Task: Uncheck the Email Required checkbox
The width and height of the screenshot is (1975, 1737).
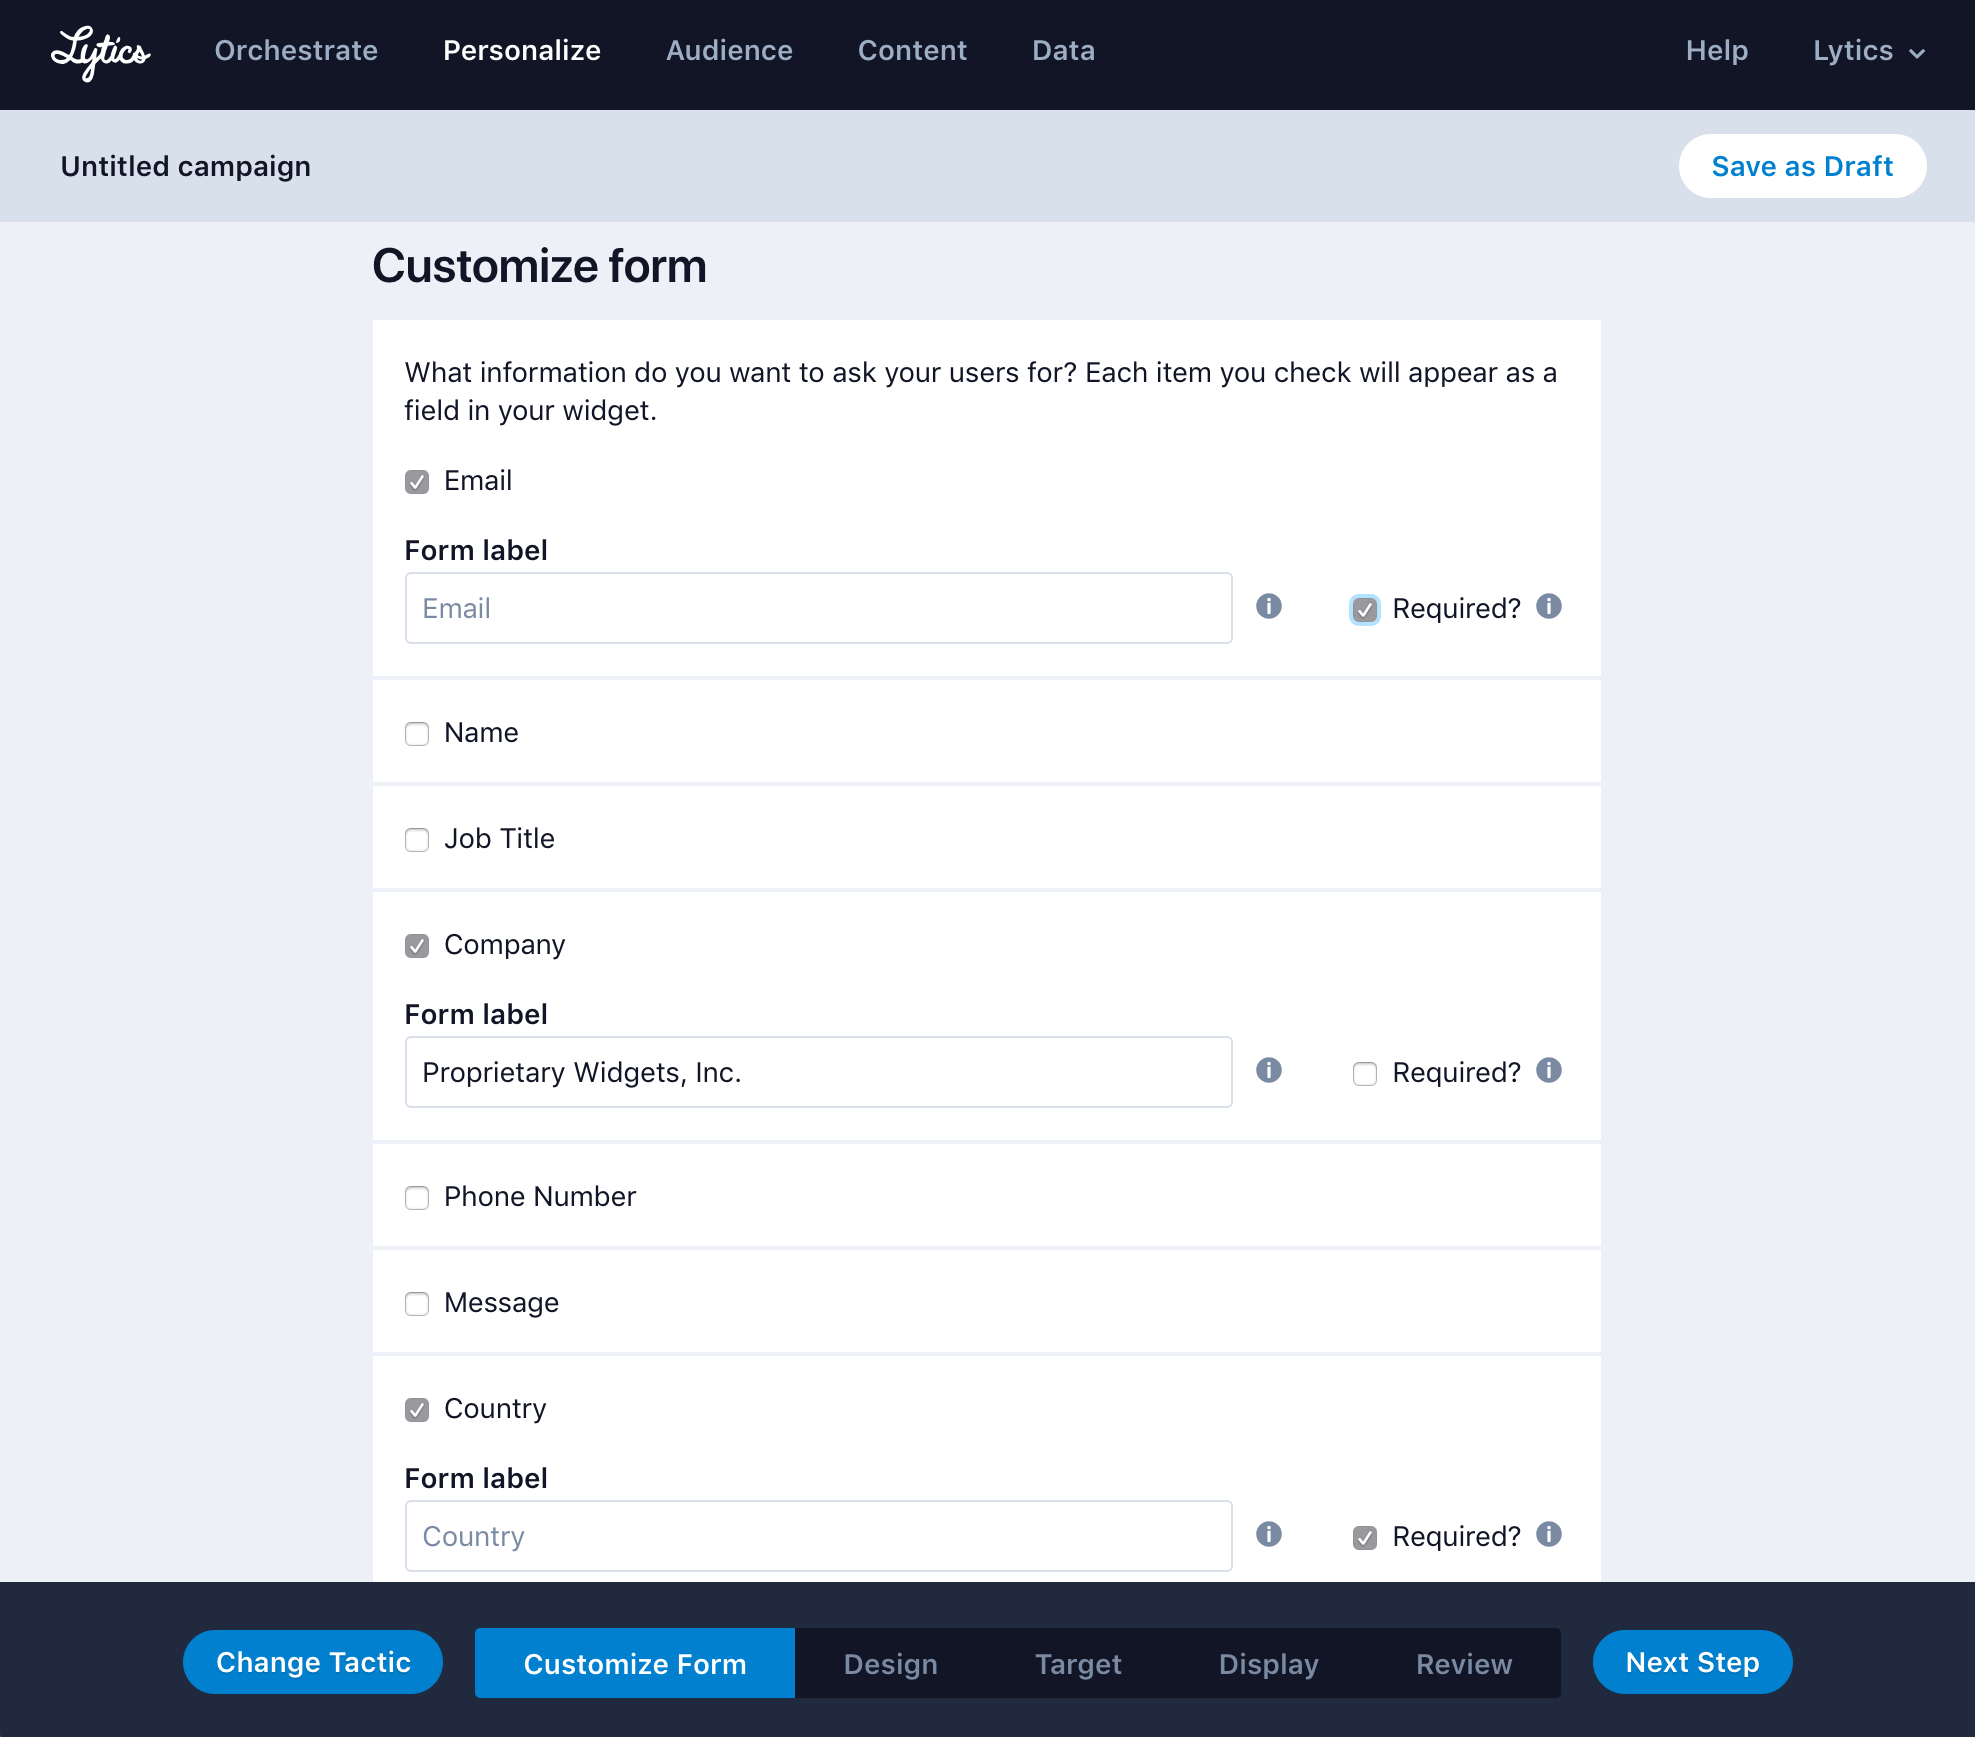Action: pos(1364,610)
